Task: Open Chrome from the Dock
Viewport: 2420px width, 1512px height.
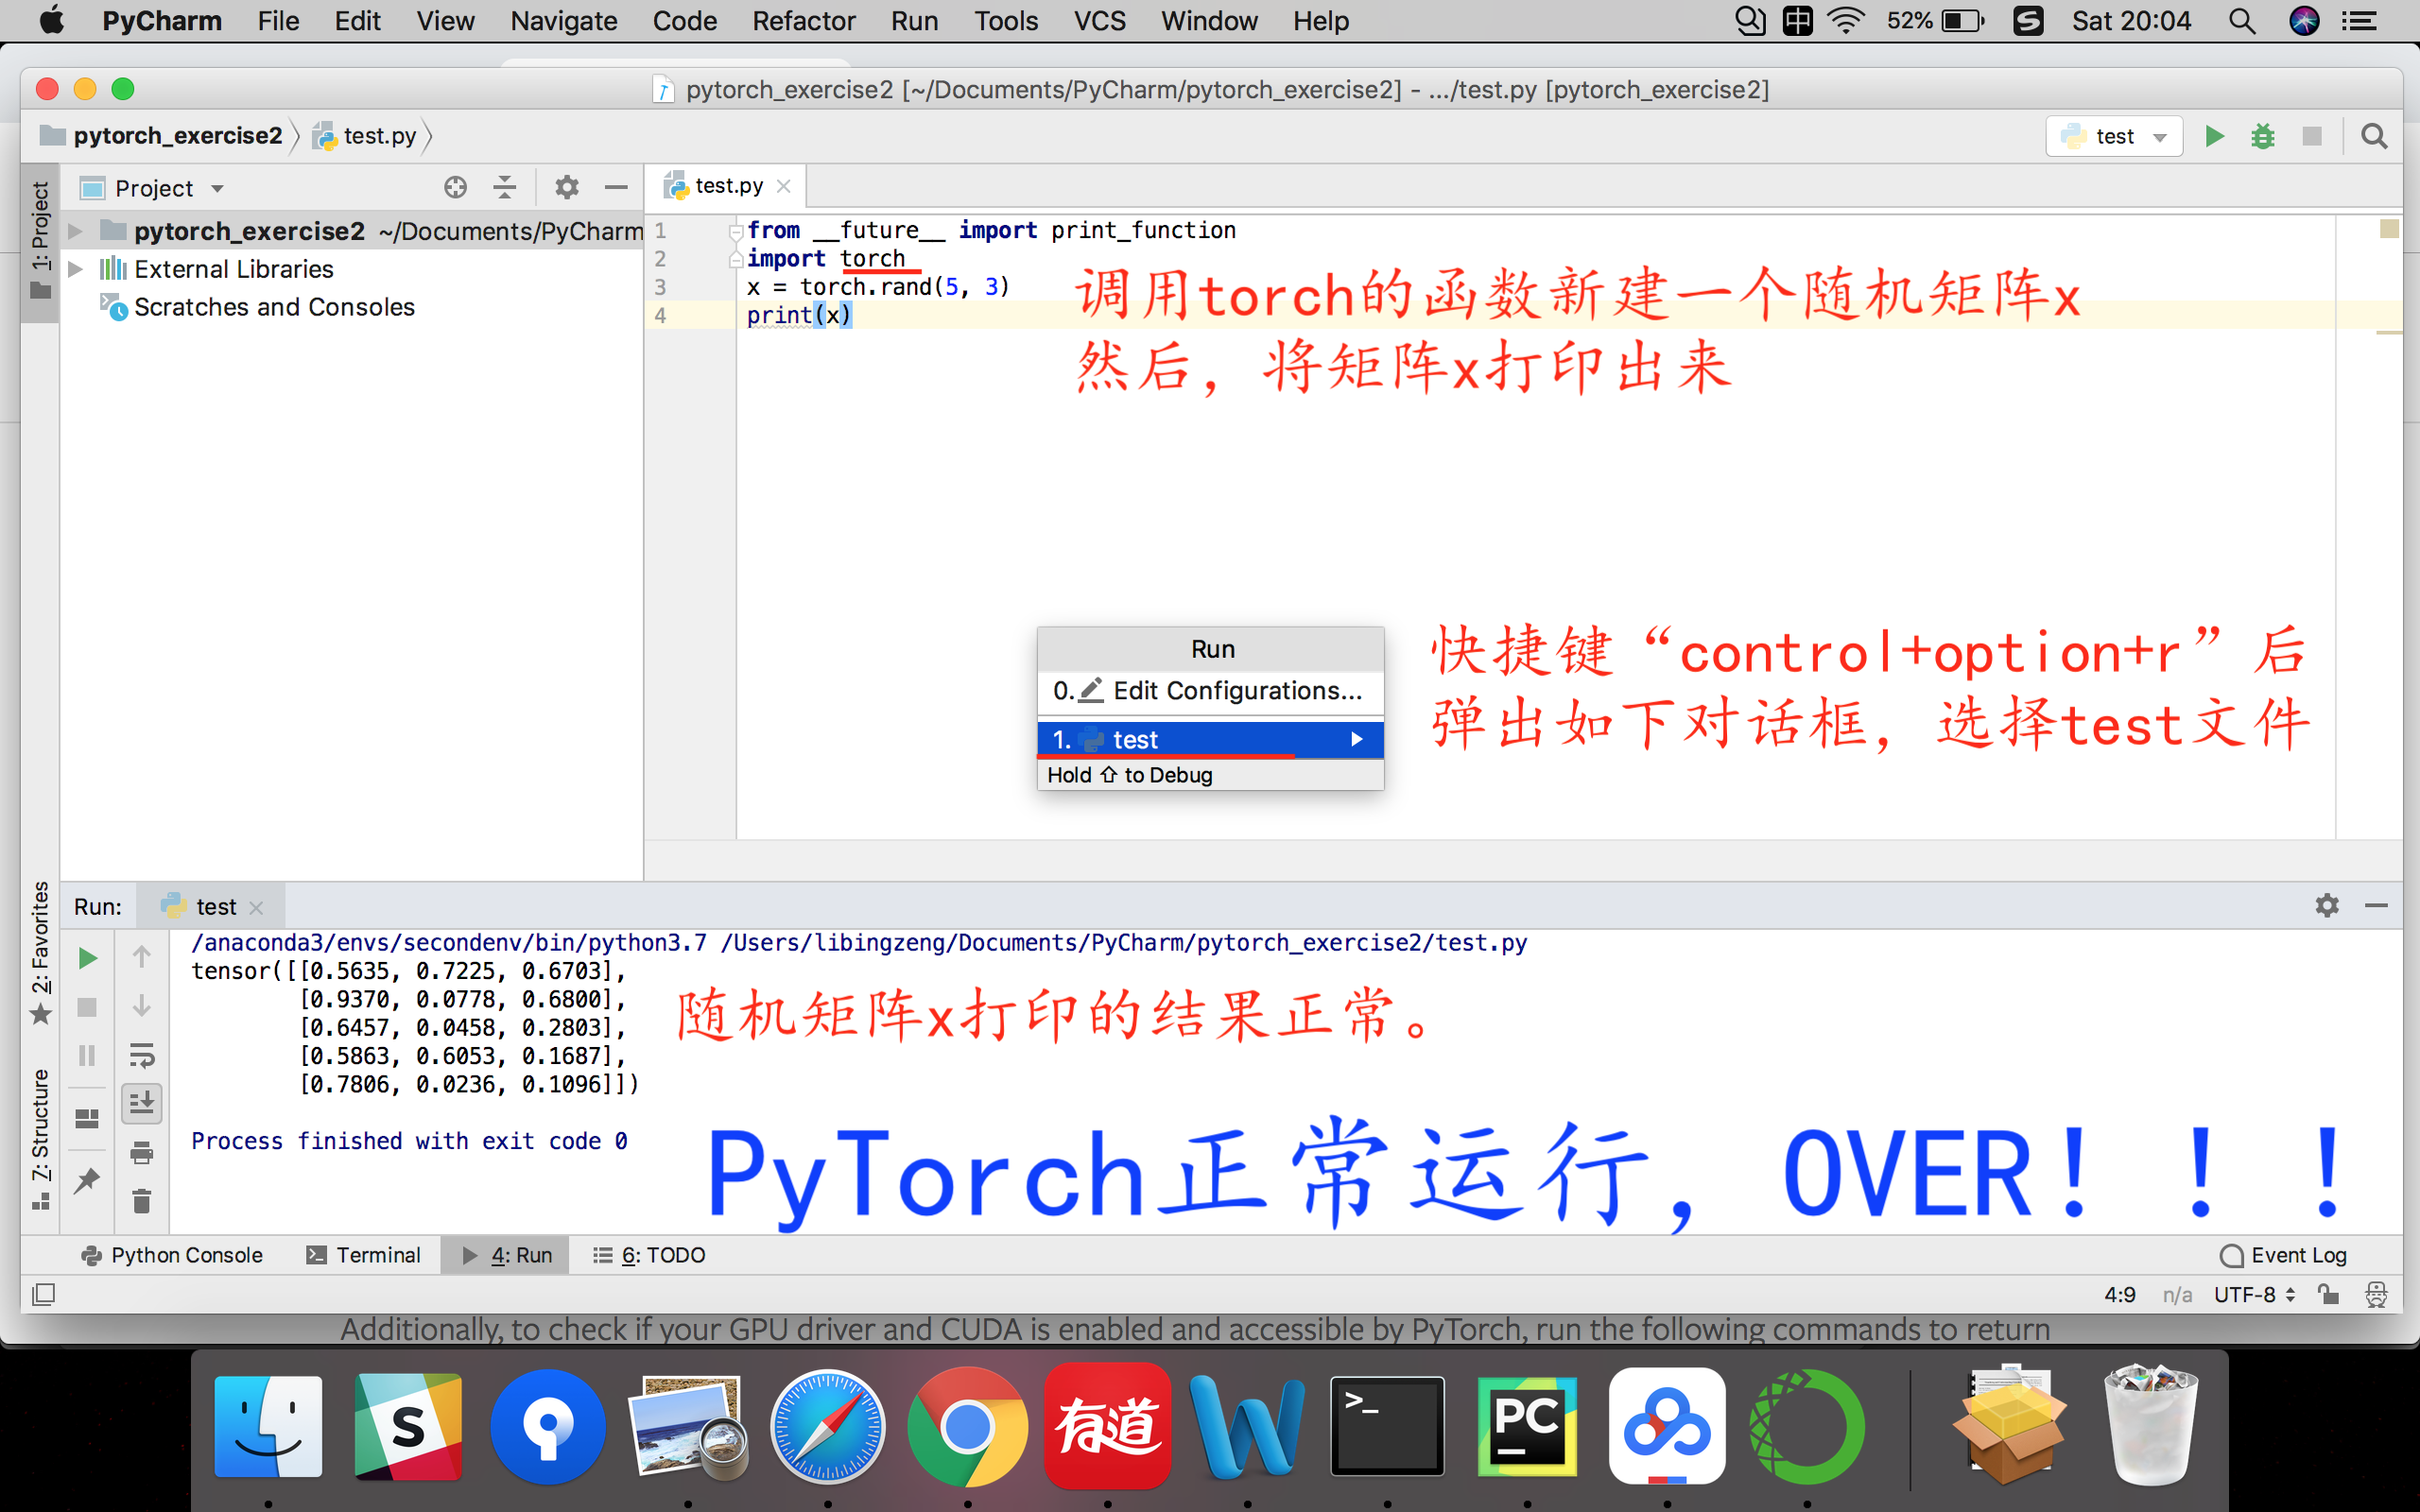Action: 966,1427
